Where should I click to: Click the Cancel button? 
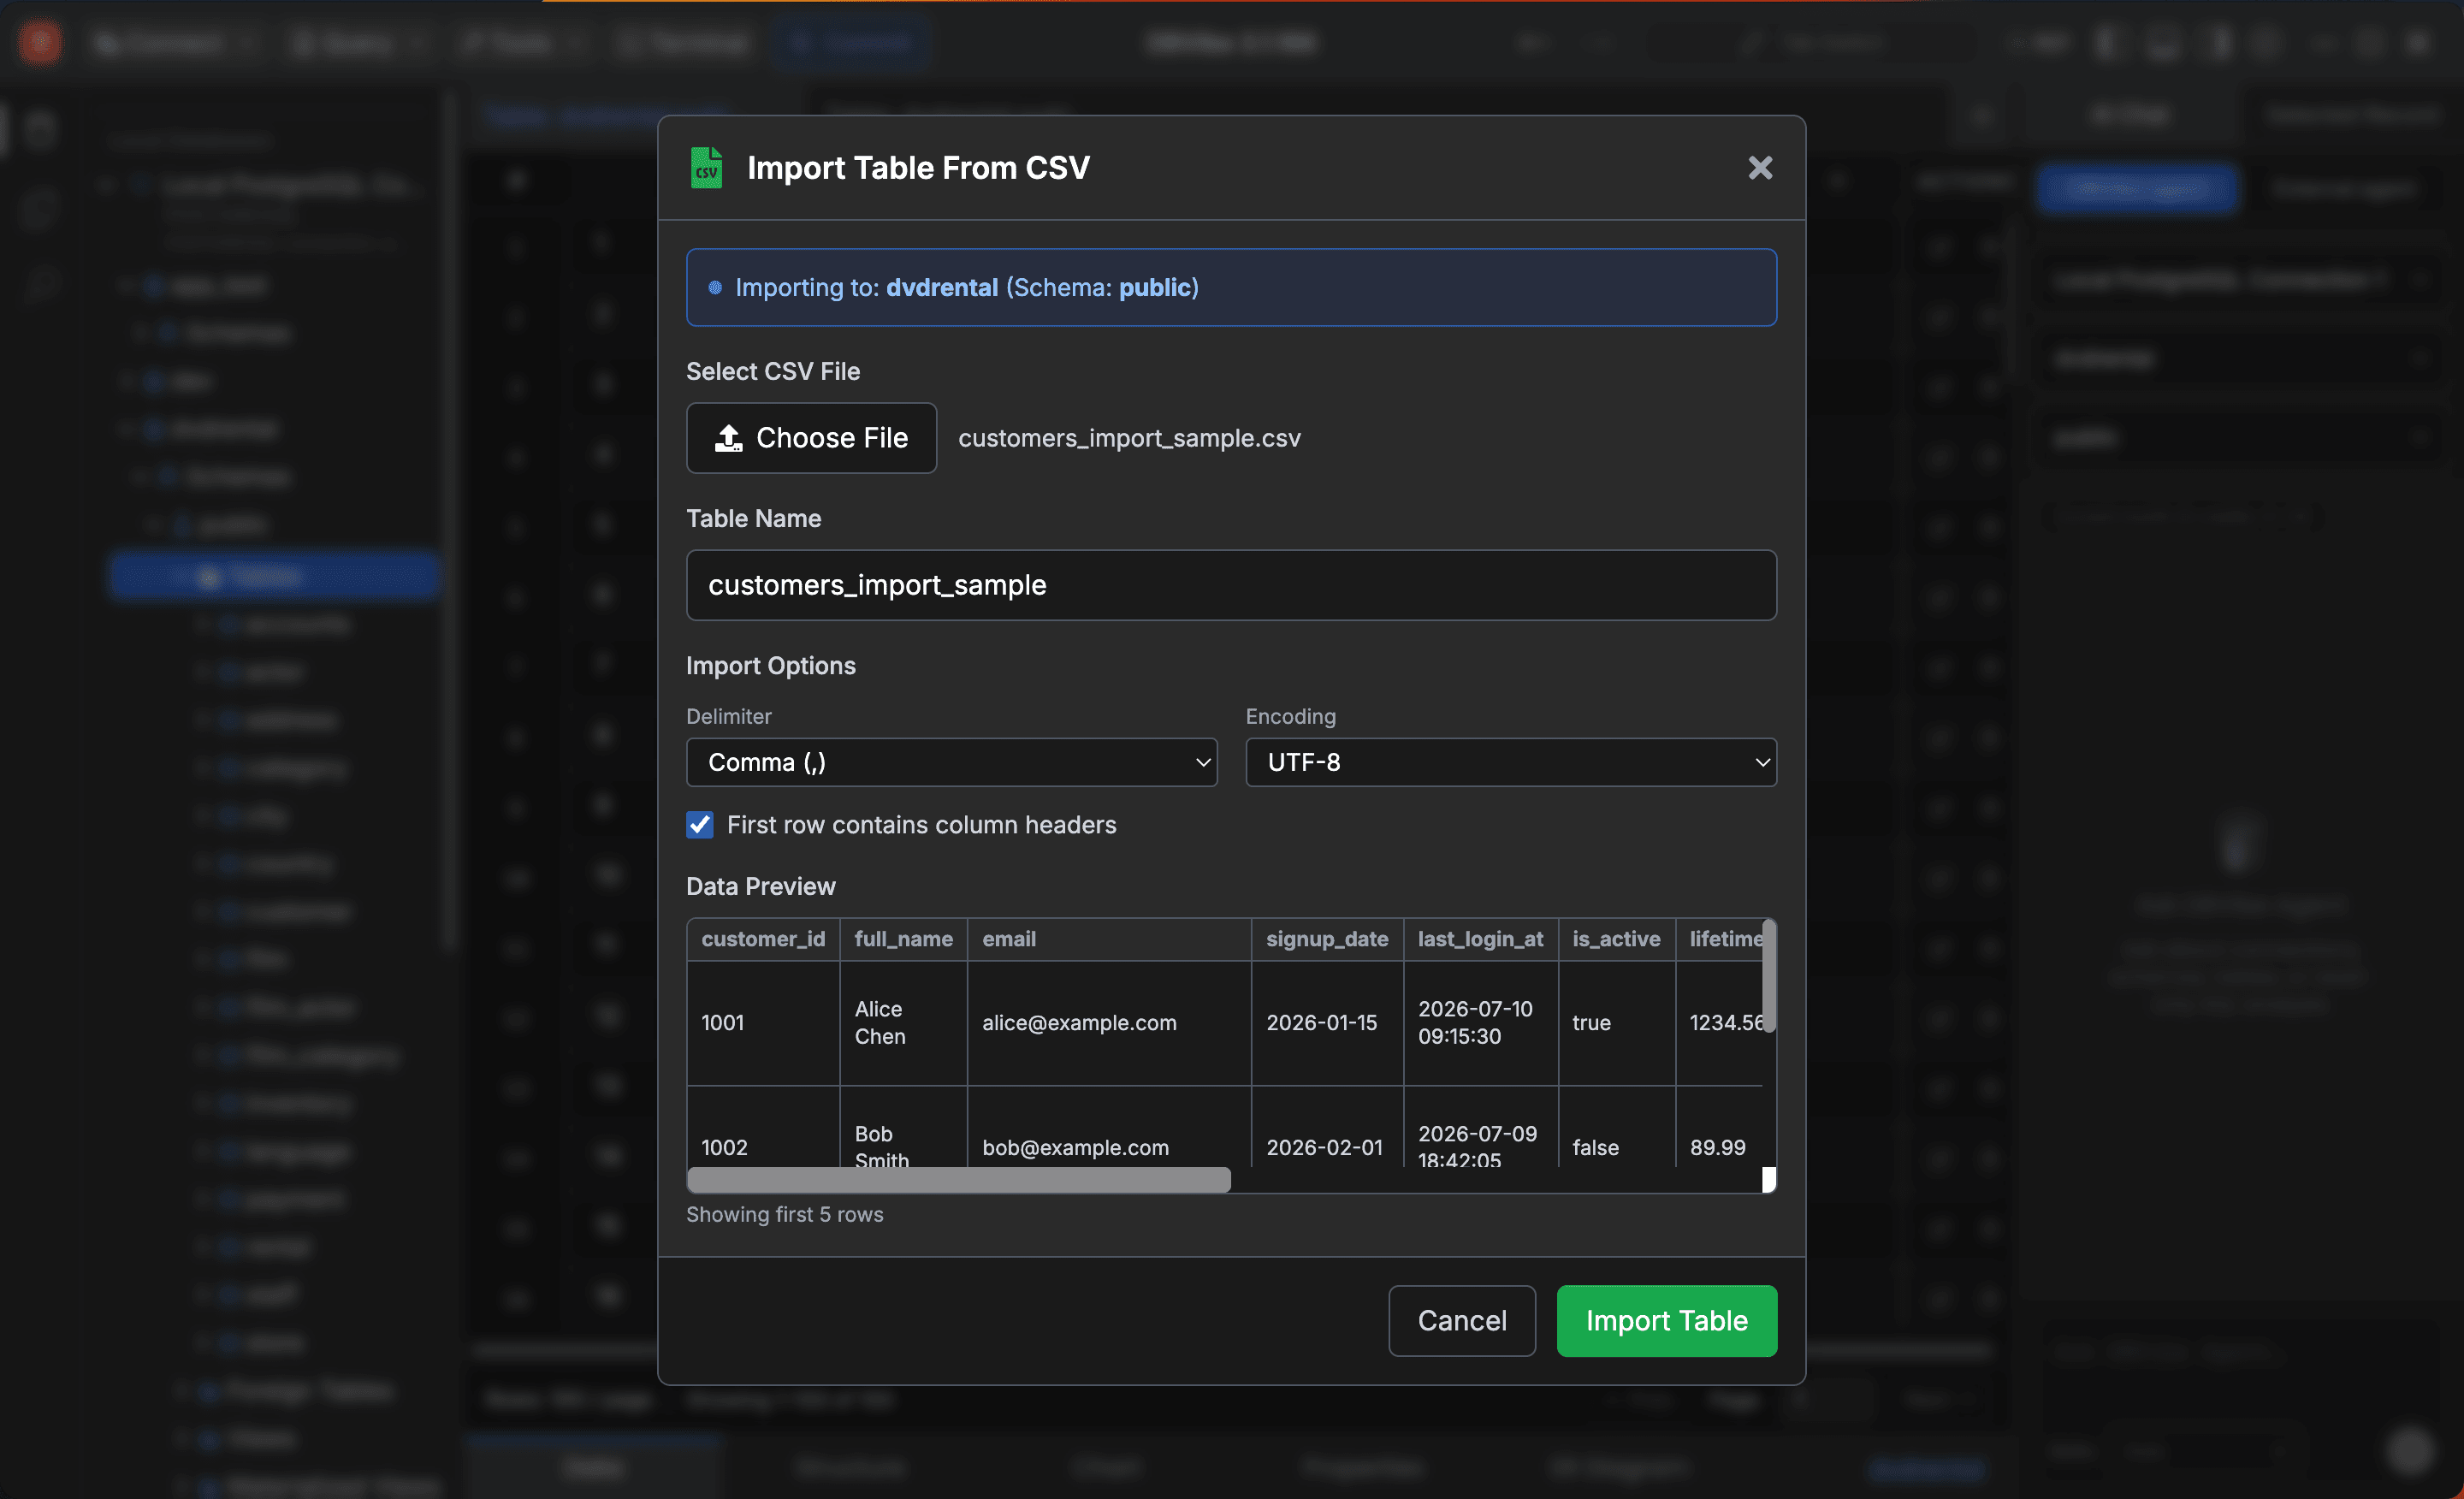click(1462, 1321)
